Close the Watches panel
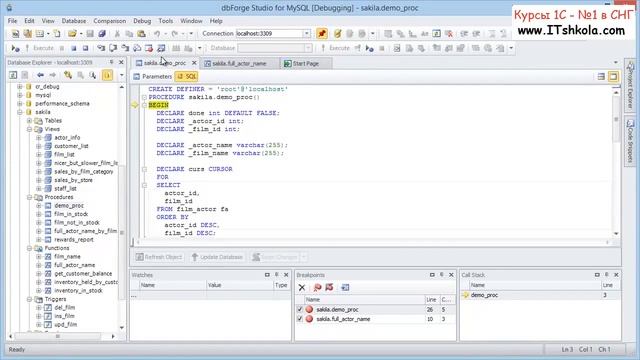 coord(286,275)
